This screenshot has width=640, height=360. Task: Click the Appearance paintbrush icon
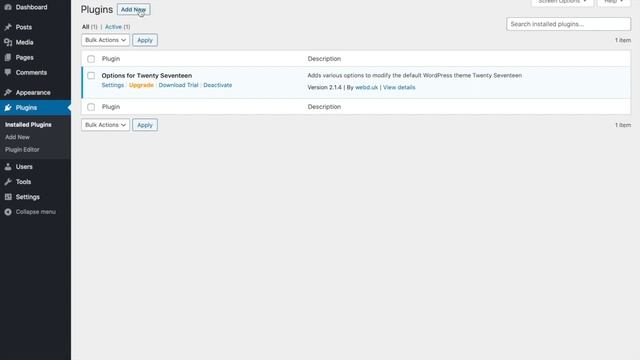pos(8,92)
